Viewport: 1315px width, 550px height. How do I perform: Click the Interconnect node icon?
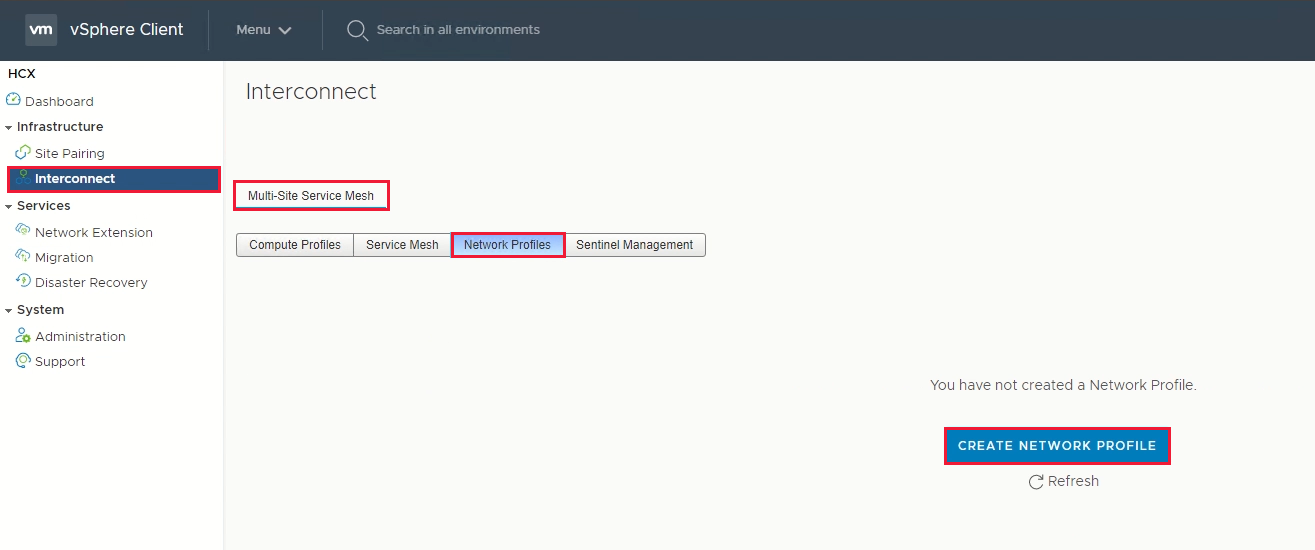click(23, 178)
